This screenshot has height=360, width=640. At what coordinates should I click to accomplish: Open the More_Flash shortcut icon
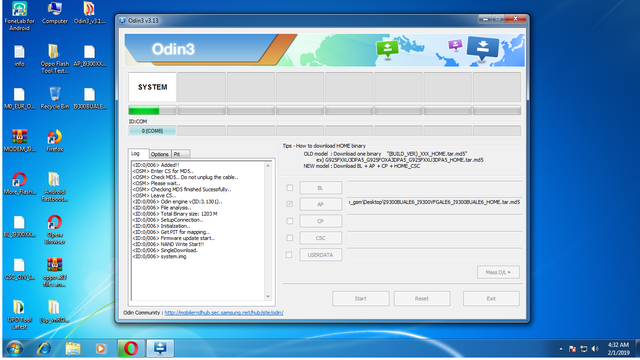point(19,184)
